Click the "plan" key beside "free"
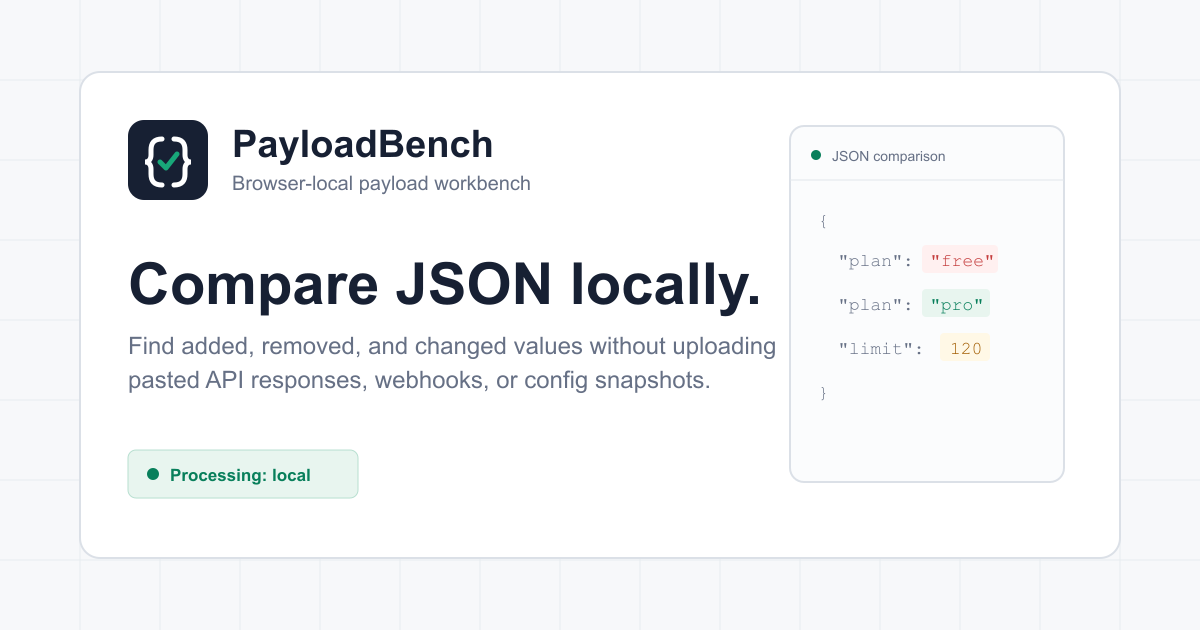 click(876, 261)
